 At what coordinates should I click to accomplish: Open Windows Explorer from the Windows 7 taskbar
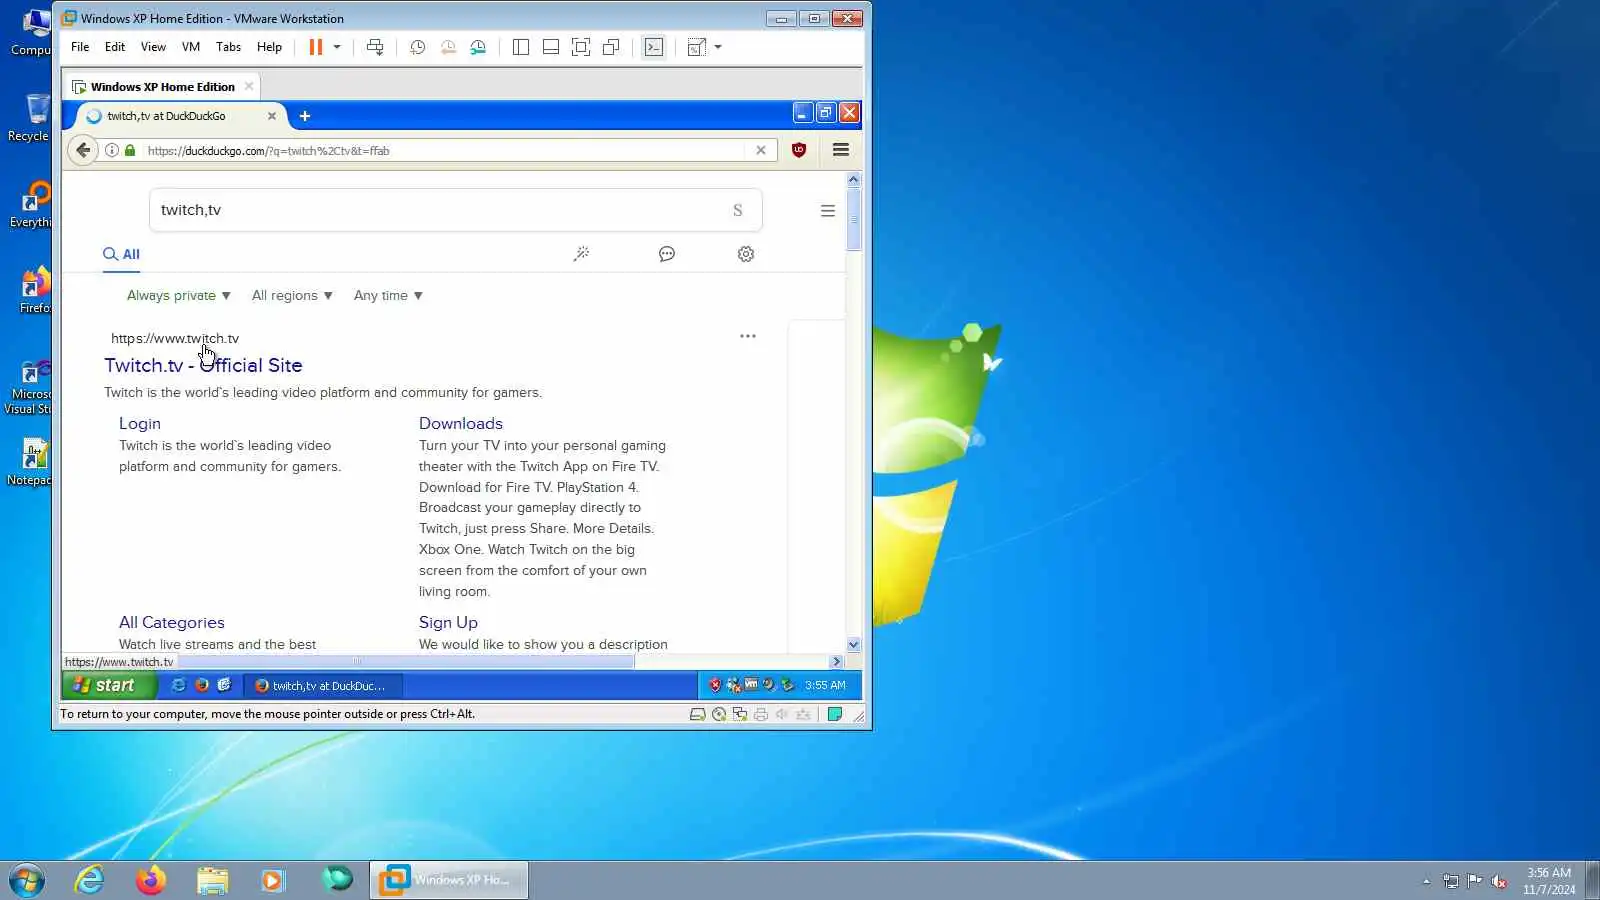click(212, 880)
